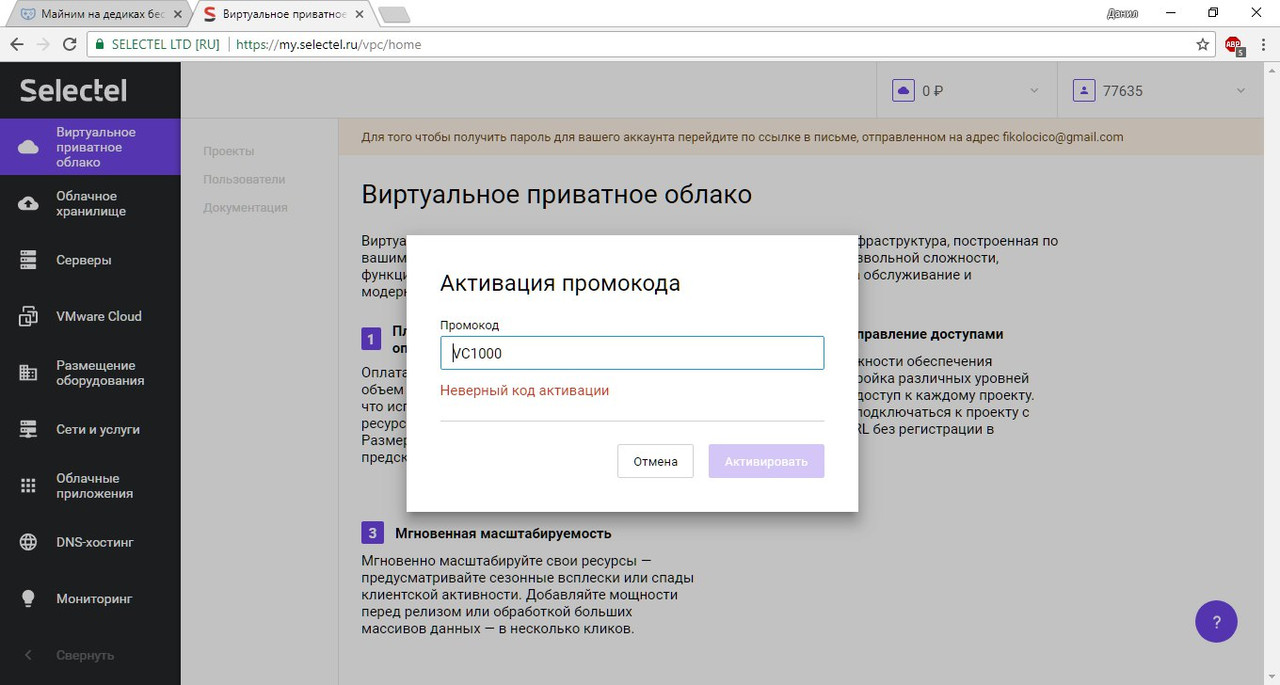Open Документация submenu item
The width and height of the screenshot is (1280, 685).
[x=245, y=207]
